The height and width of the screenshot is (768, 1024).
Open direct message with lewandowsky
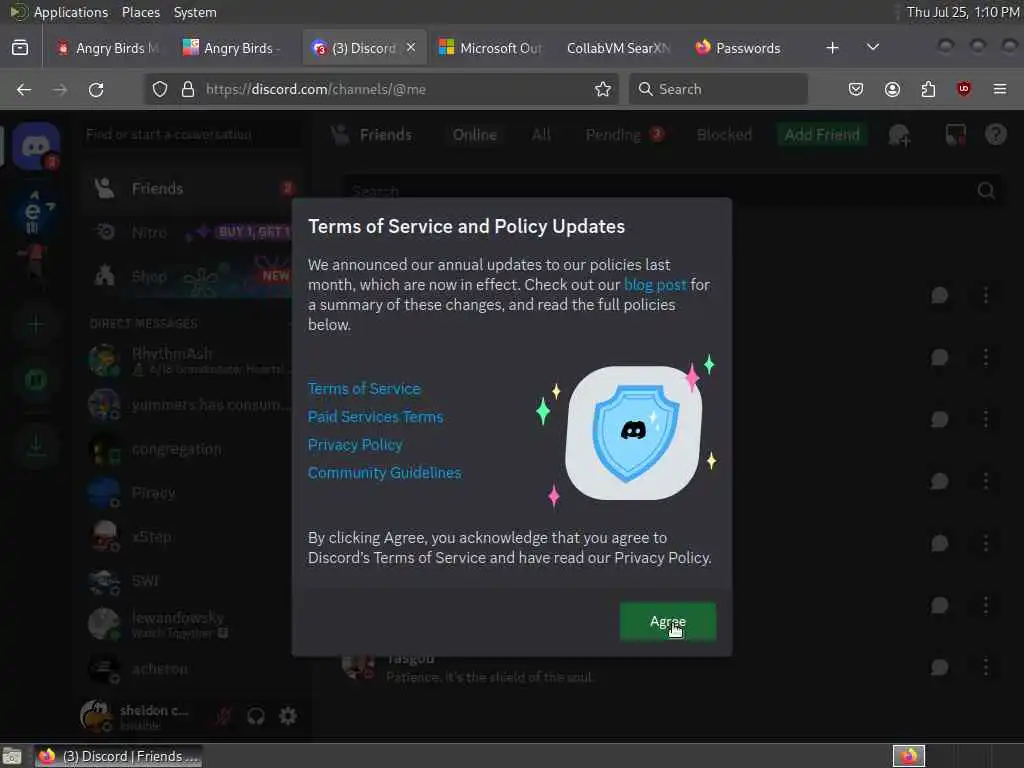pyautogui.click(x=193, y=624)
